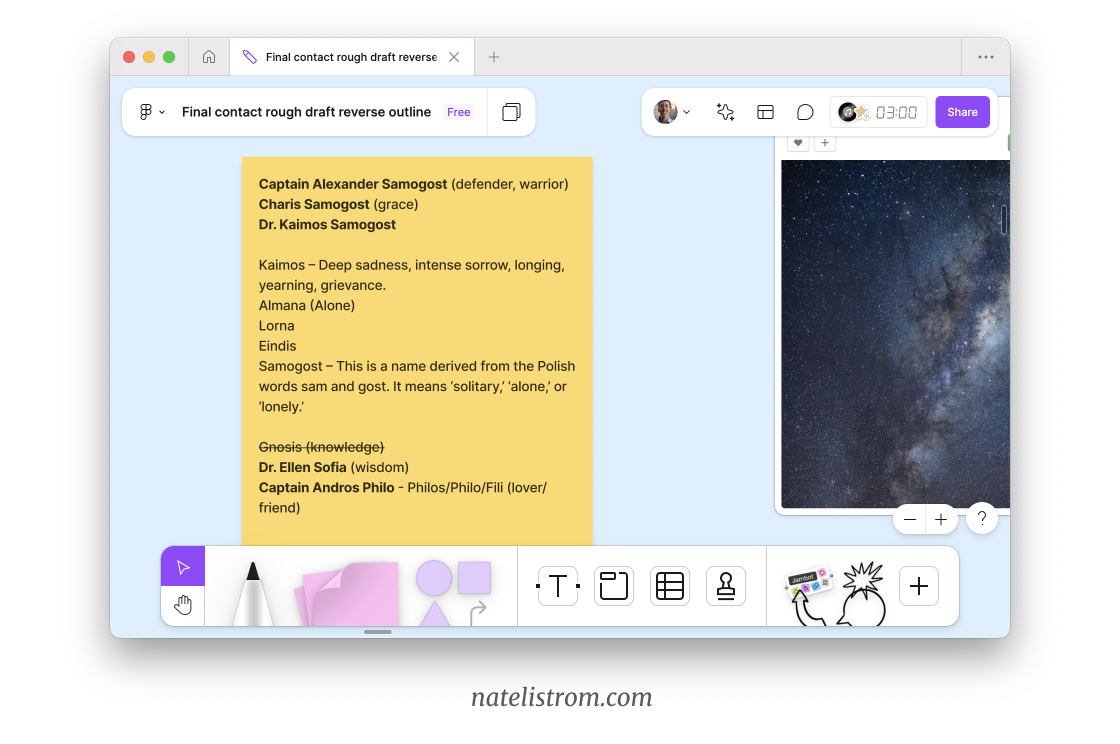Image resolution: width=1120 pixels, height=744 pixels.
Task: Open the user avatar dropdown
Action: pyautogui.click(x=672, y=112)
